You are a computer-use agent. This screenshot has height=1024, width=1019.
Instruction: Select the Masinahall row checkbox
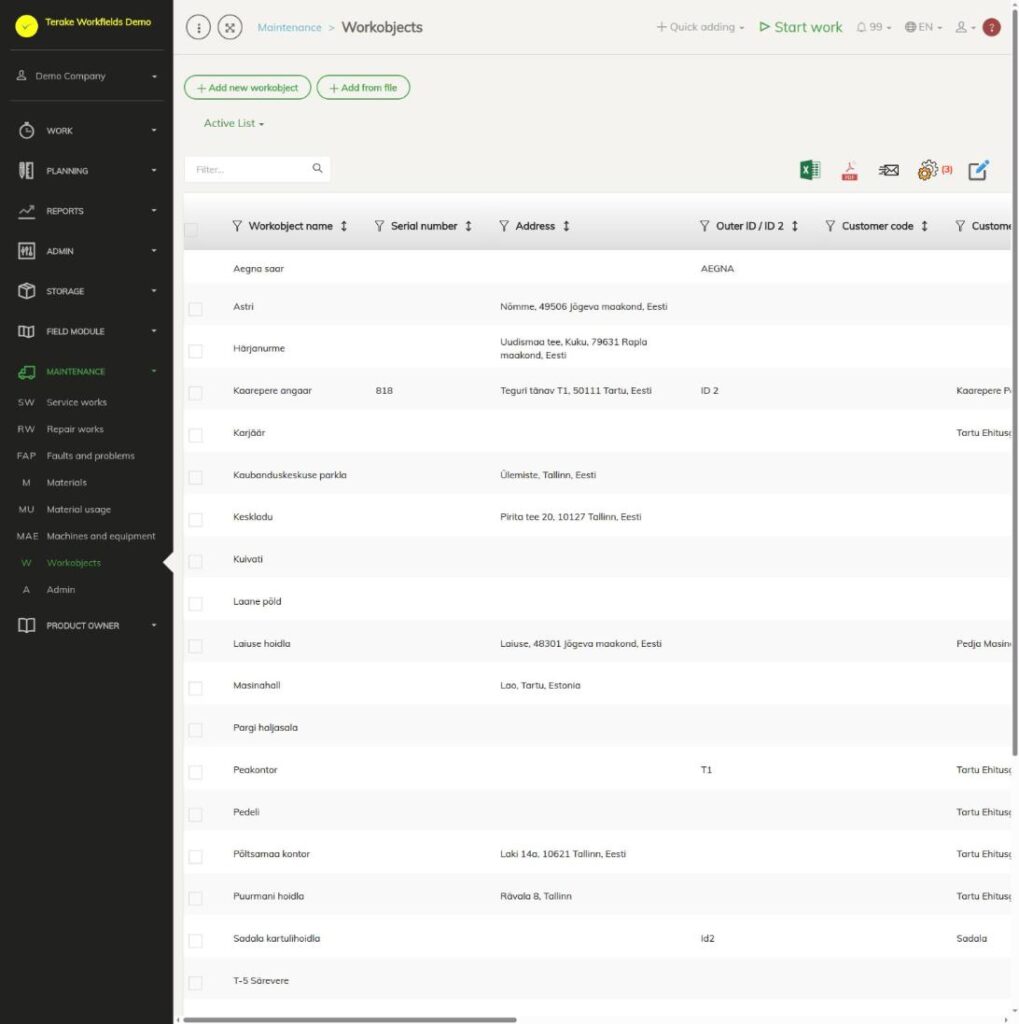click(x=195, y=688)
